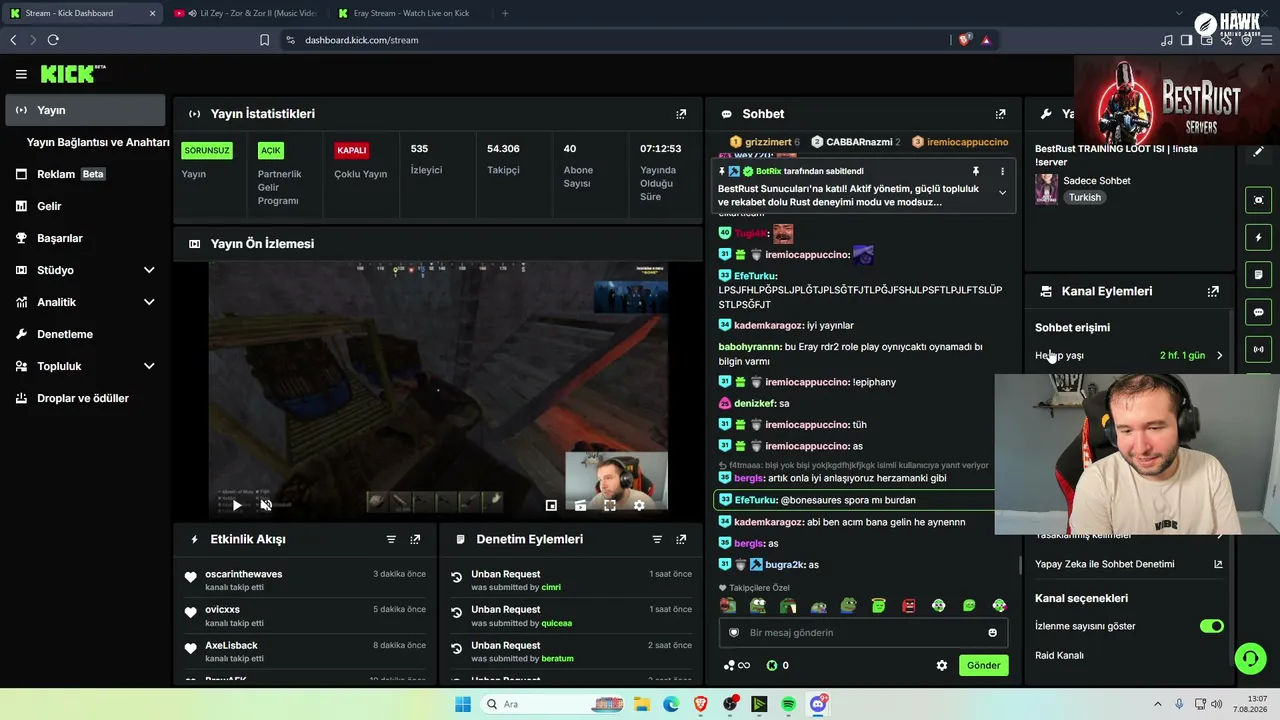
Task: Bookmark this page in address bar
Action: pos(264,40)
